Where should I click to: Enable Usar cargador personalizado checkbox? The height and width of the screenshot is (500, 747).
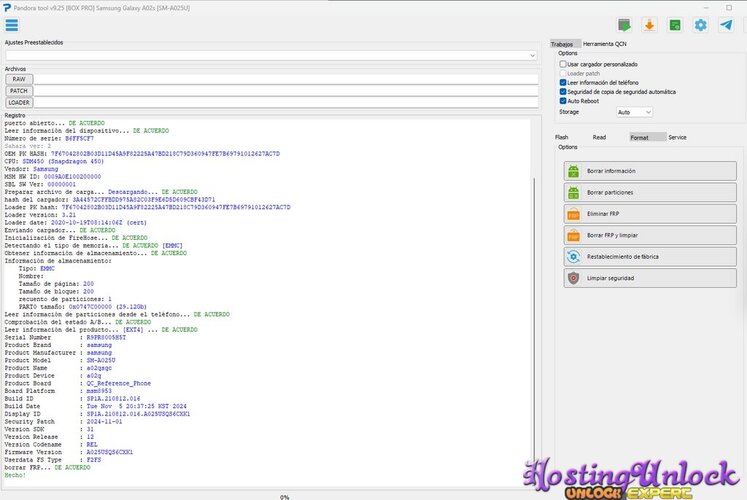point(563,64)
